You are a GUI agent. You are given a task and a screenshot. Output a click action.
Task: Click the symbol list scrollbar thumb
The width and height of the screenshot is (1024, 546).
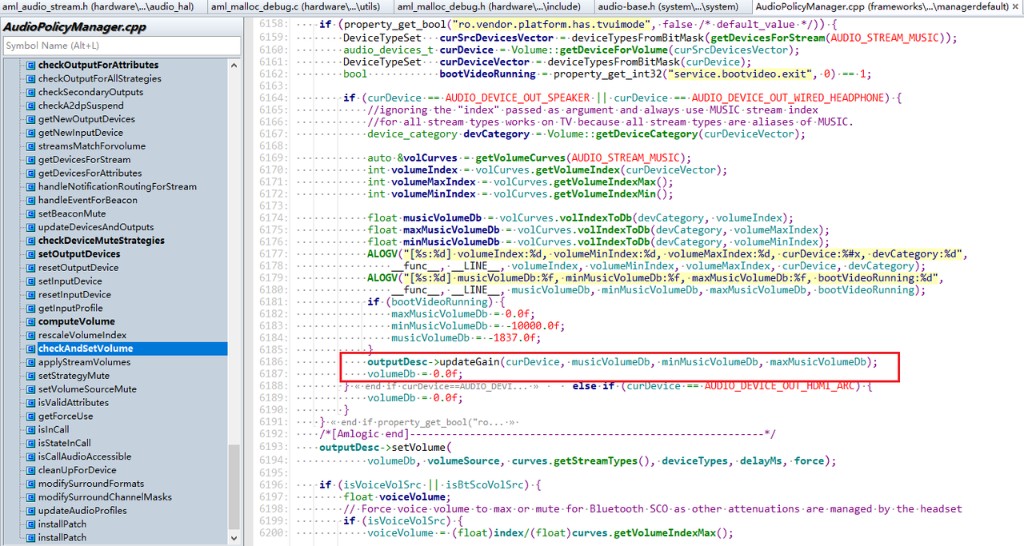[234, 487]
